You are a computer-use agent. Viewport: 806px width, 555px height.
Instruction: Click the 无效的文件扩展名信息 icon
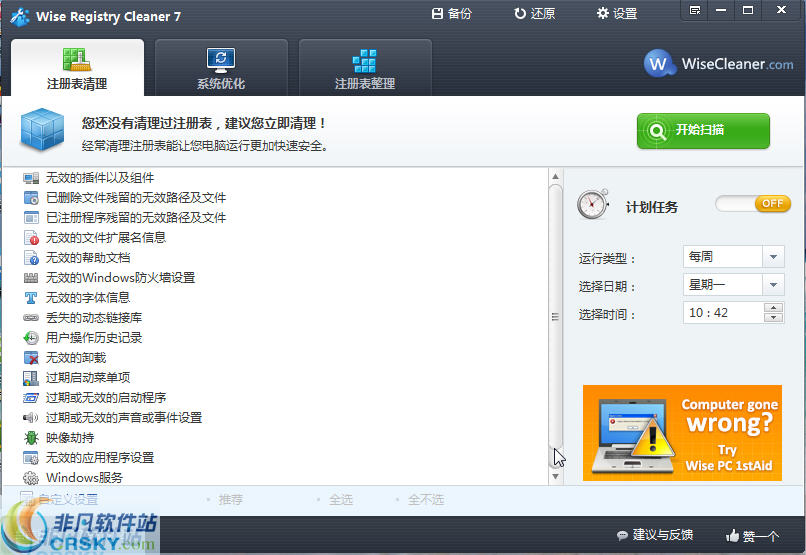click(31, 238)
